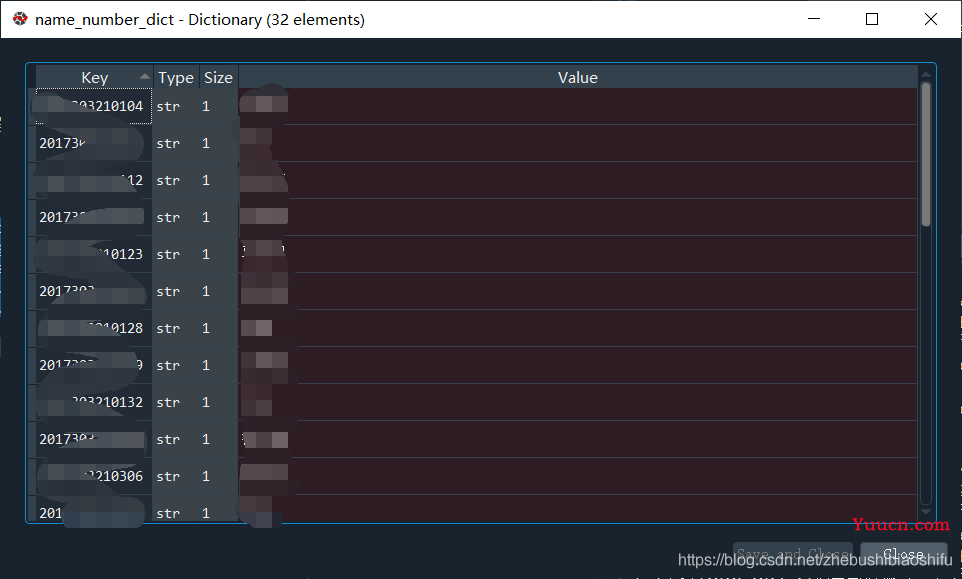Select the key cell ending in 10123

click(x=94, y=254)
